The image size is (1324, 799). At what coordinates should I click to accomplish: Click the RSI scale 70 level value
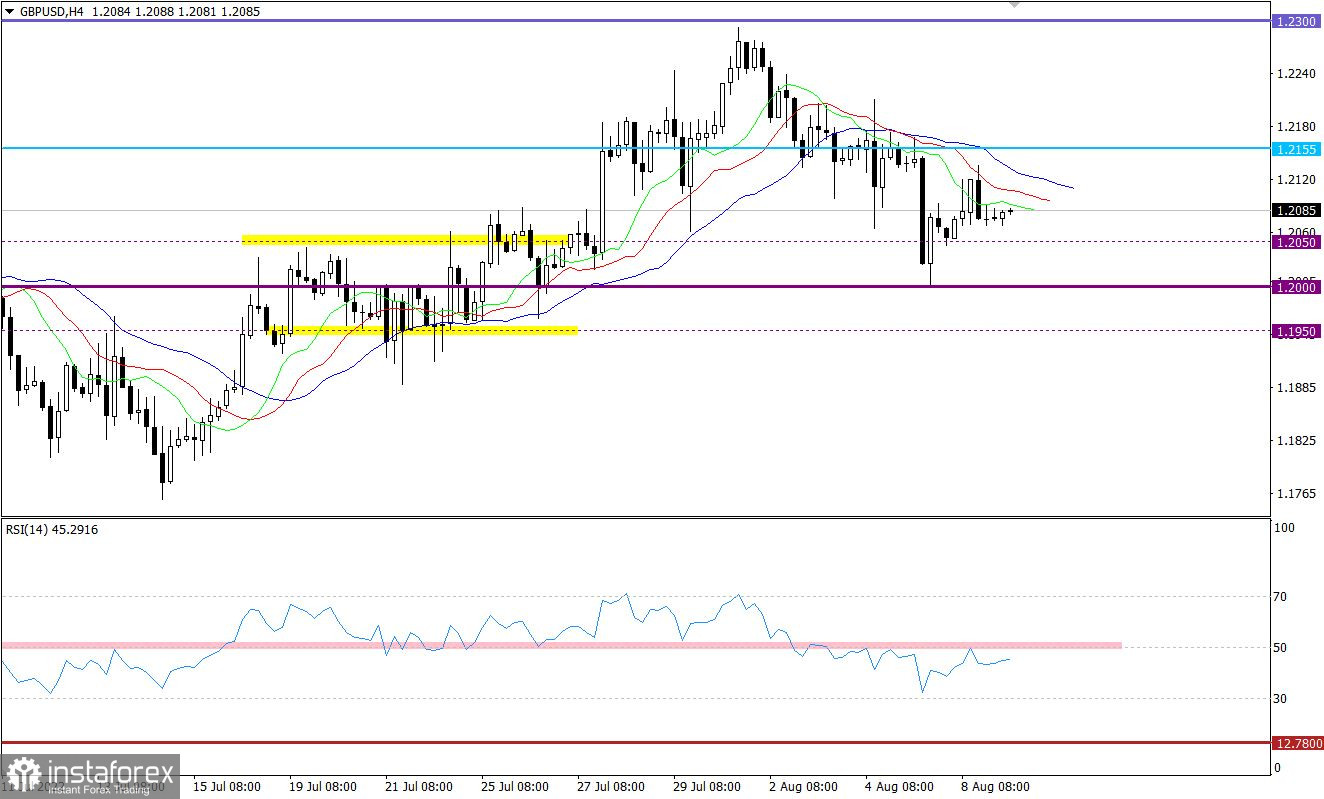pyautogui.click(x=1279, y=597)
